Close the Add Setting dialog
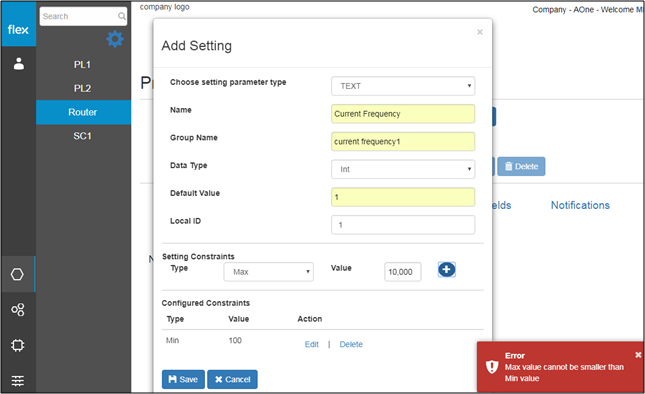The width and height of the screenshot is (645, 394). (480, 32)
